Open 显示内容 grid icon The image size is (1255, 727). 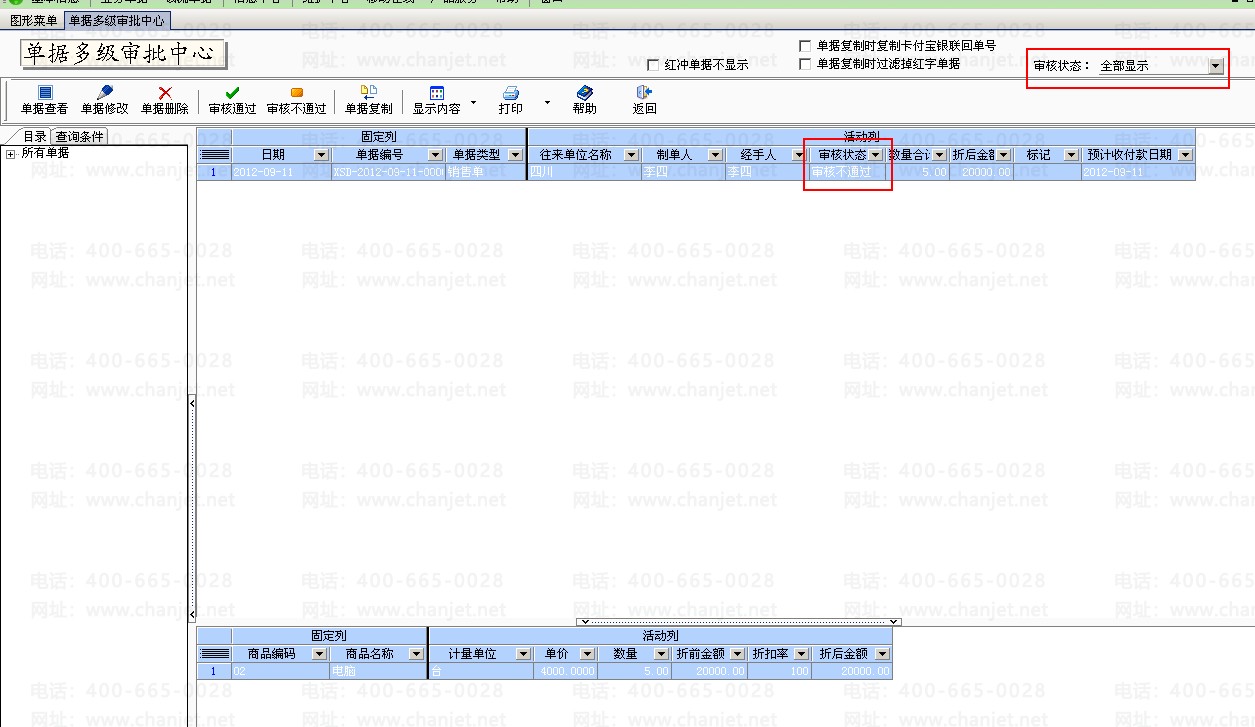(x=437, y=93)
